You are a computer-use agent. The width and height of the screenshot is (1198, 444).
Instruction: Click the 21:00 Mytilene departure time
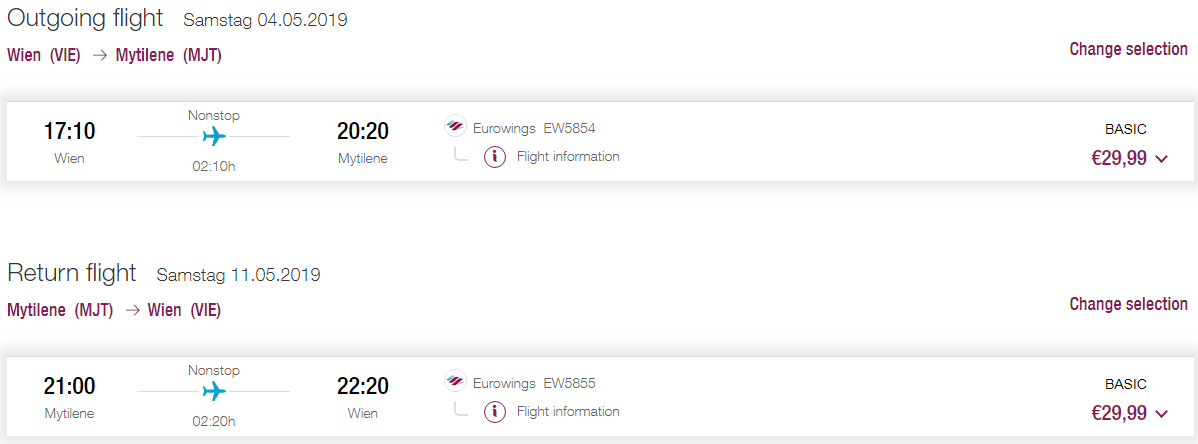[70, 387]
